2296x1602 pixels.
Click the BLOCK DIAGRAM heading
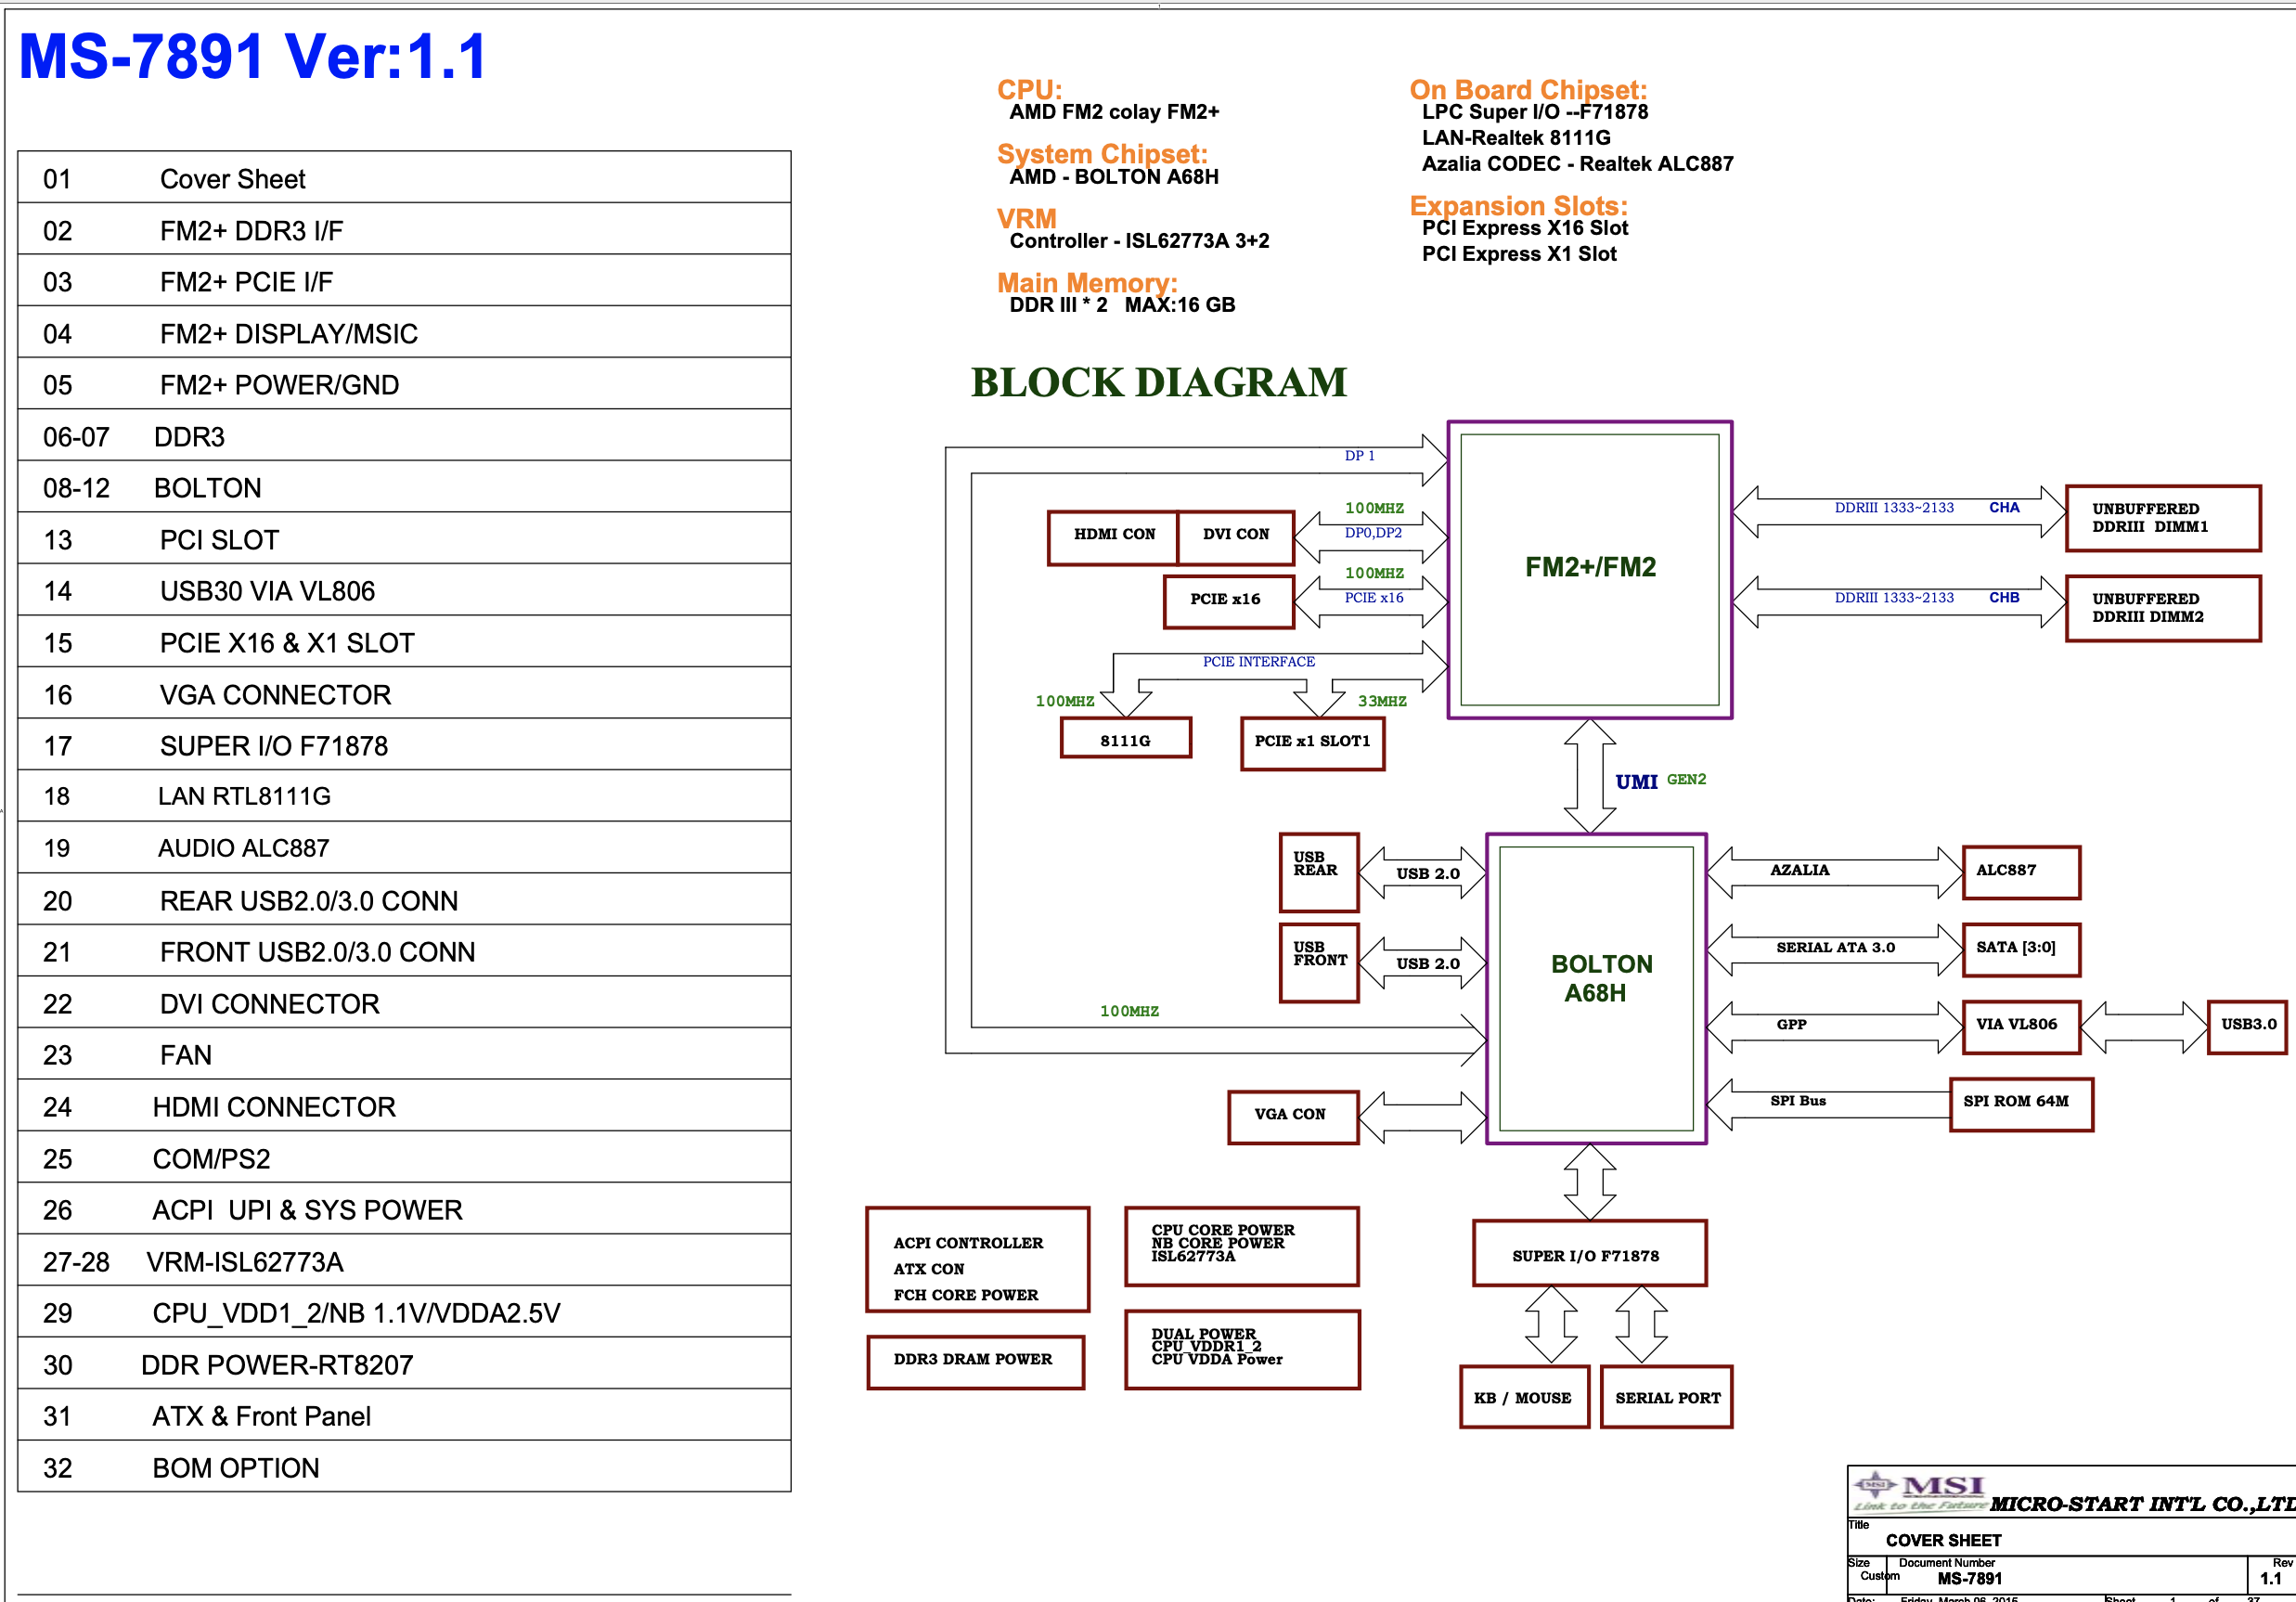coord(1159,382)
